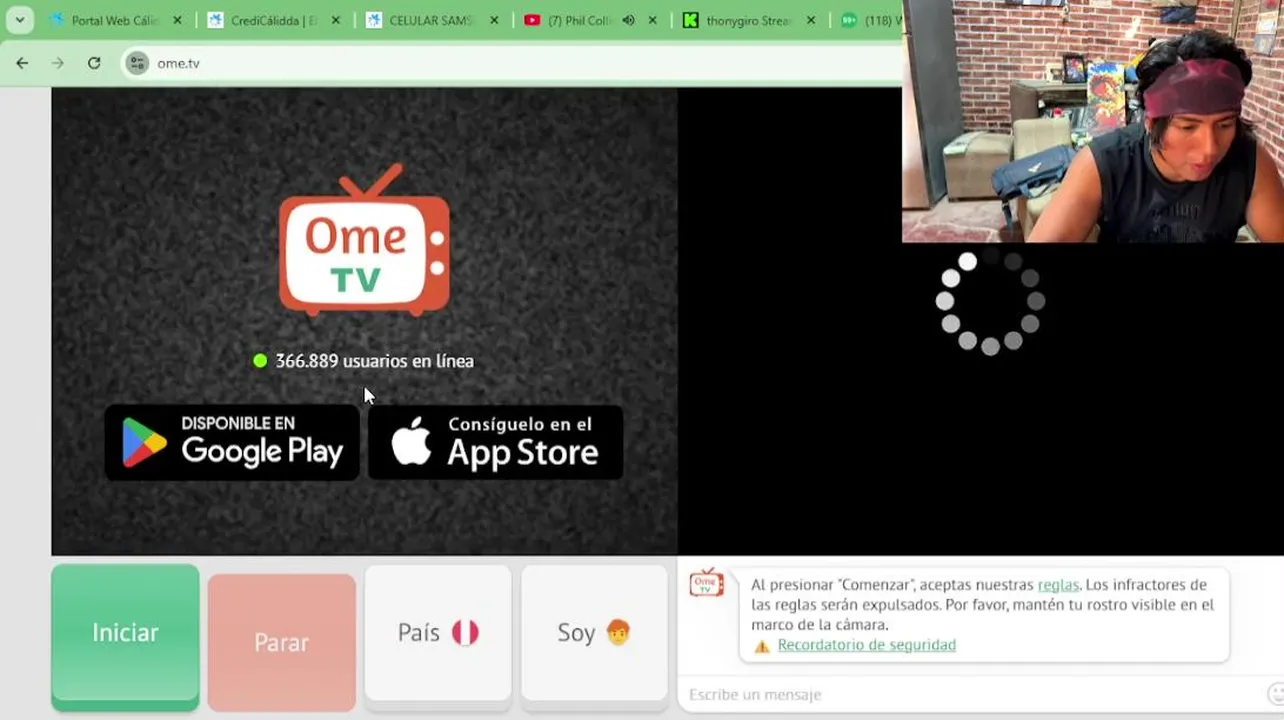
Task: Click the boy emoji icon
Action: 618,633
